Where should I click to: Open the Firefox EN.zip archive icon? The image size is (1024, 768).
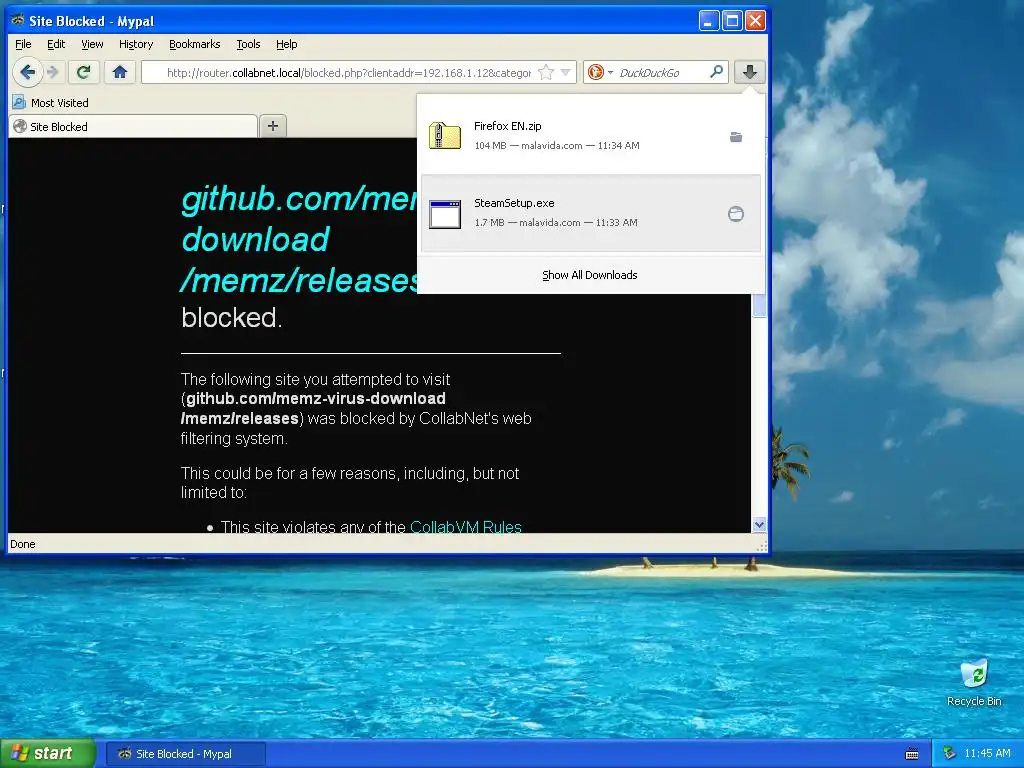[445, 136]
